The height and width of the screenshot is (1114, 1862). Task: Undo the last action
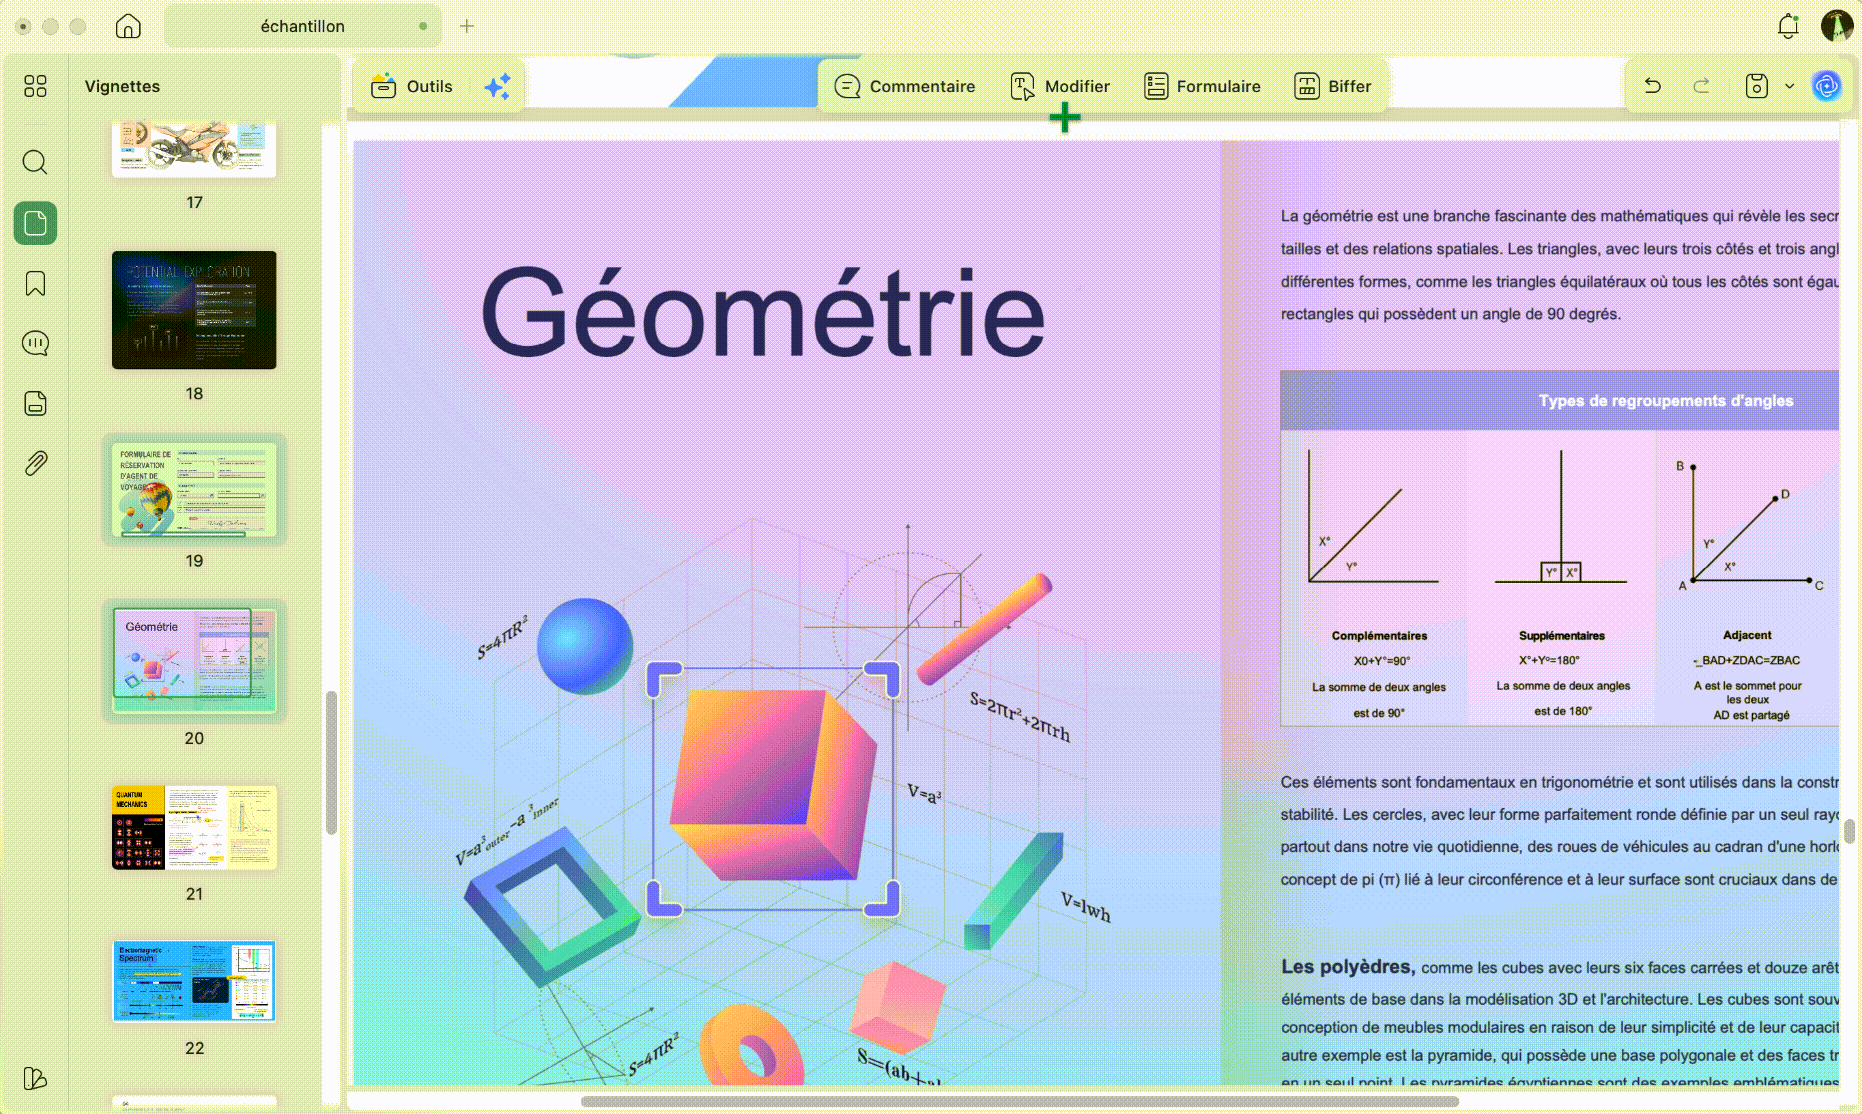coord(1652,86)
